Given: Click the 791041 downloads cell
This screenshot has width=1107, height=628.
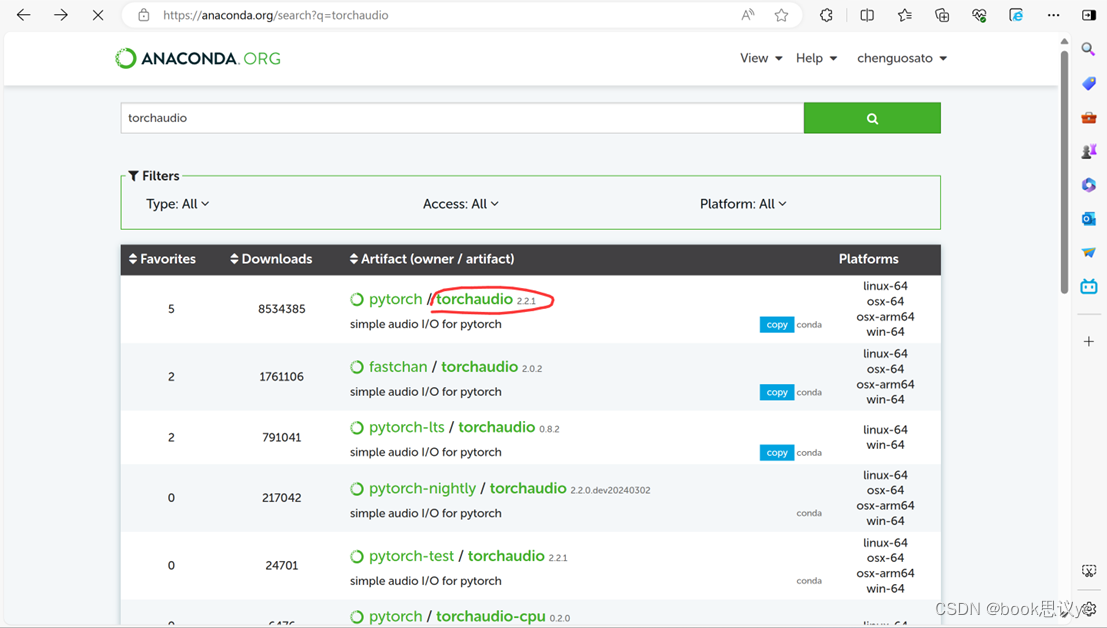Looking at the screenshot, I should click(282, 437).
